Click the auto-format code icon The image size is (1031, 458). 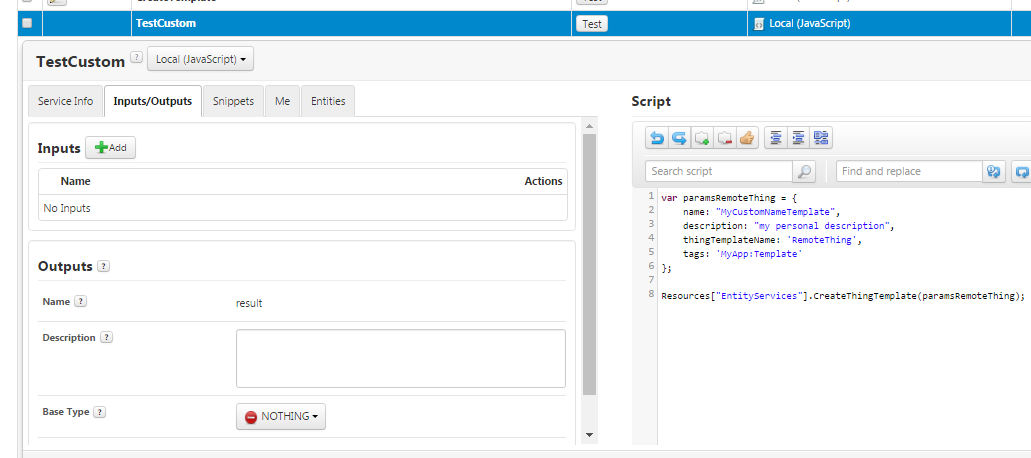(821, 138)
